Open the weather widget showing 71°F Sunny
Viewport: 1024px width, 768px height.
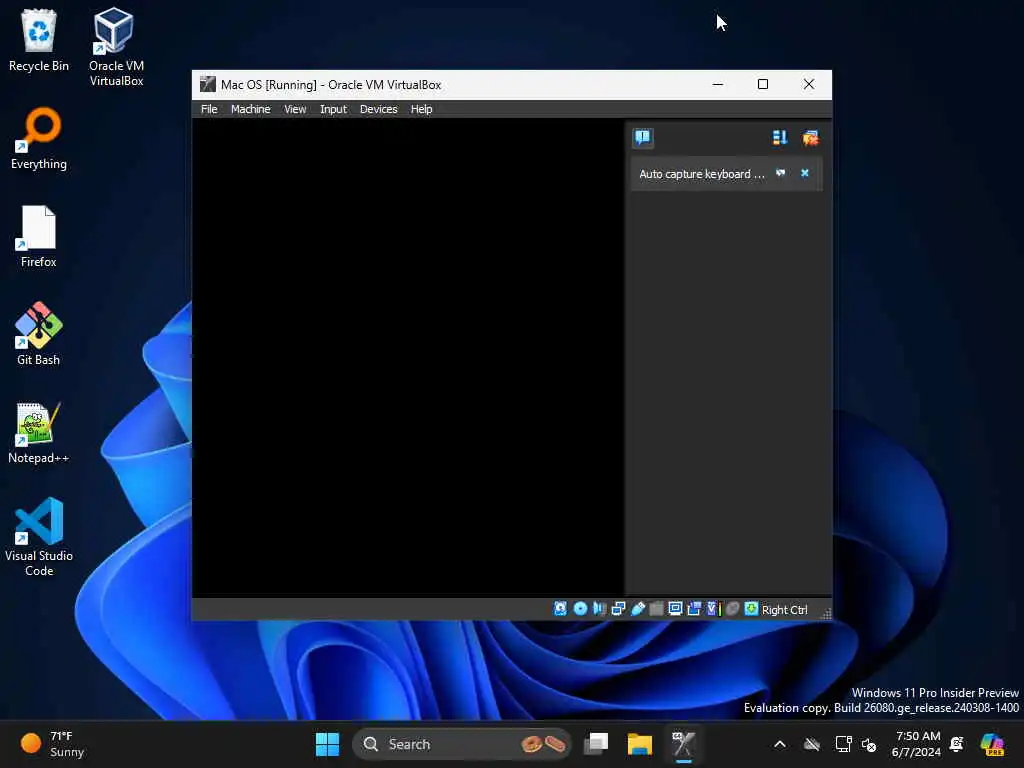point(52,744)
